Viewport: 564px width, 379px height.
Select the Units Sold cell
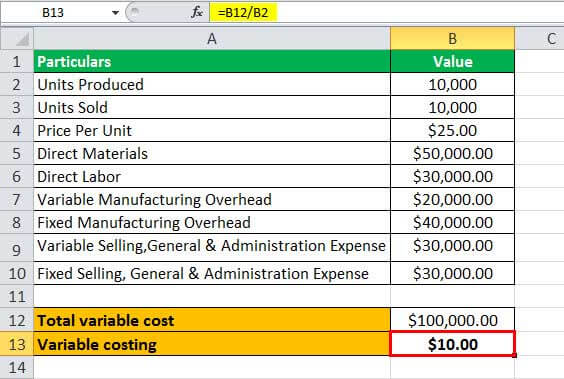point(212,108)
